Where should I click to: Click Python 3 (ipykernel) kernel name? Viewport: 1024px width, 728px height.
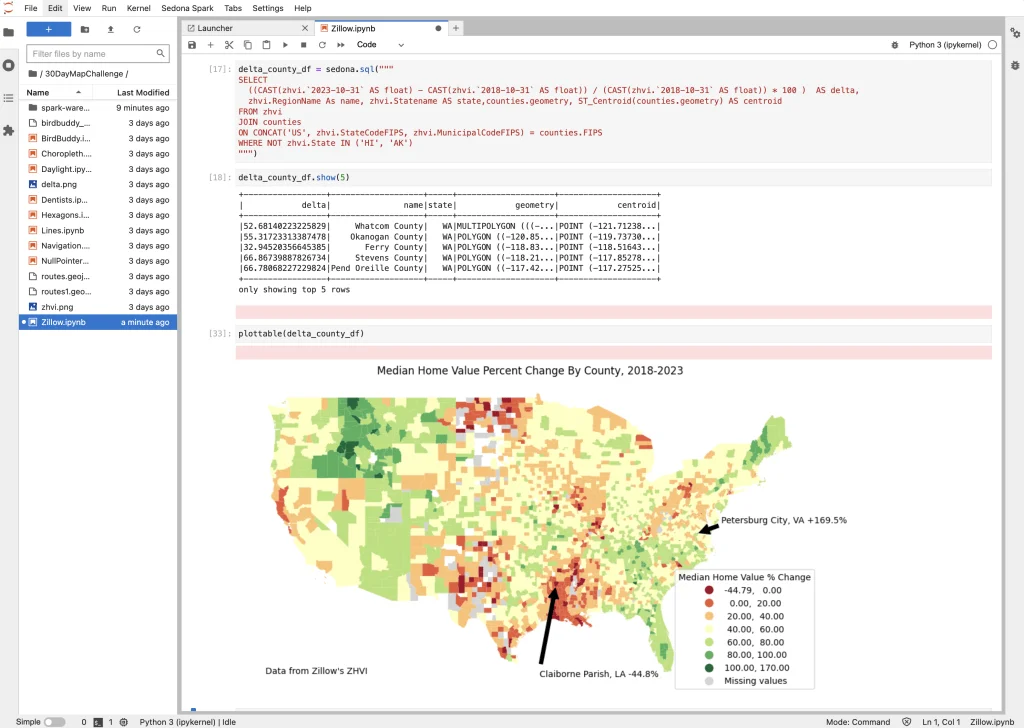tap(945, 45)
